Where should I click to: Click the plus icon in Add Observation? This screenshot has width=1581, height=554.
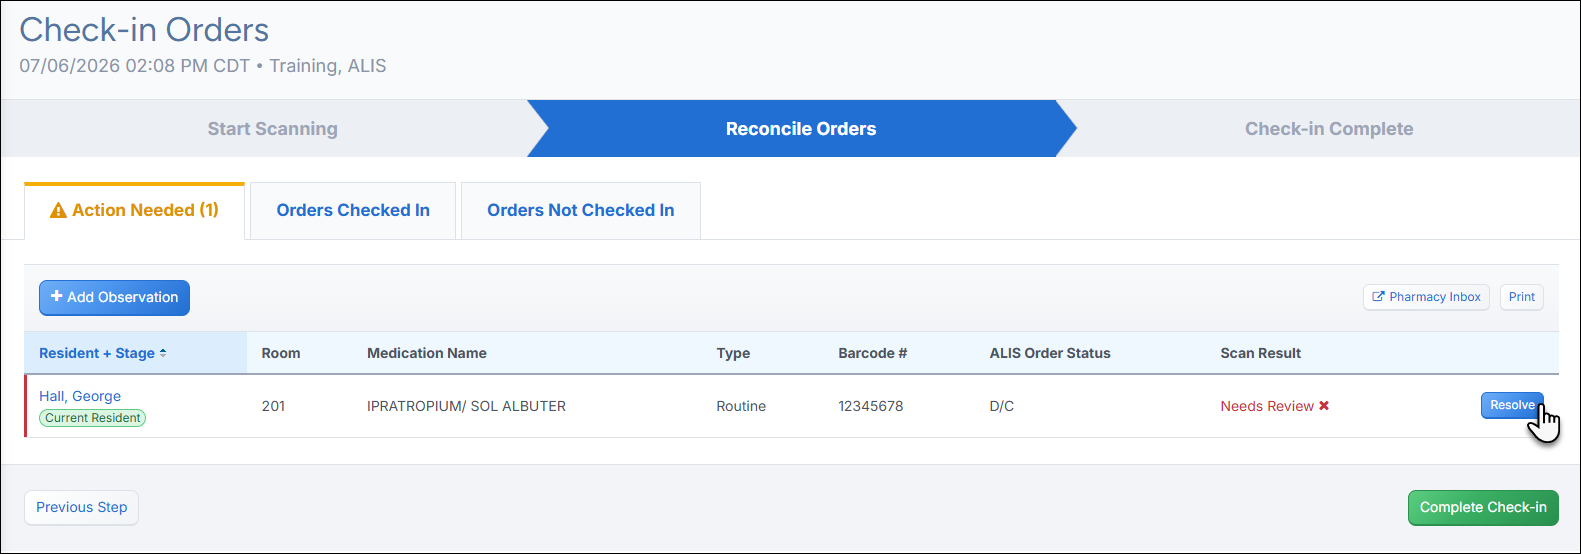point(57,296)
